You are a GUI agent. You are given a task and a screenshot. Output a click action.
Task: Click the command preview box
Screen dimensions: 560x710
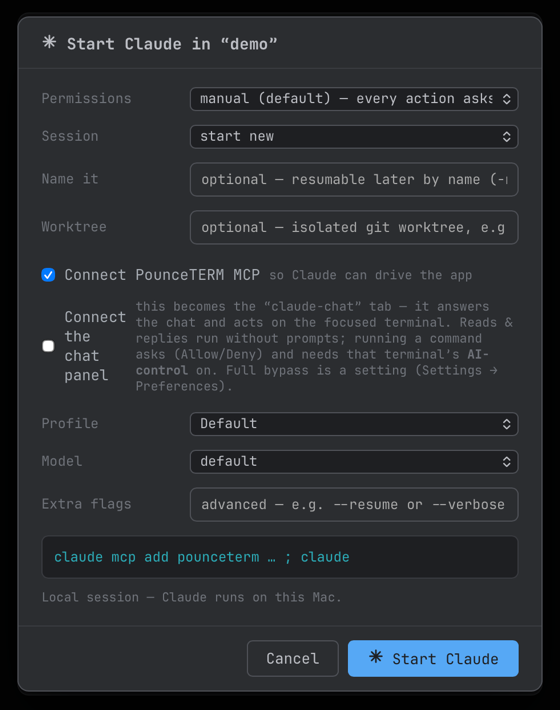(280, 557)
